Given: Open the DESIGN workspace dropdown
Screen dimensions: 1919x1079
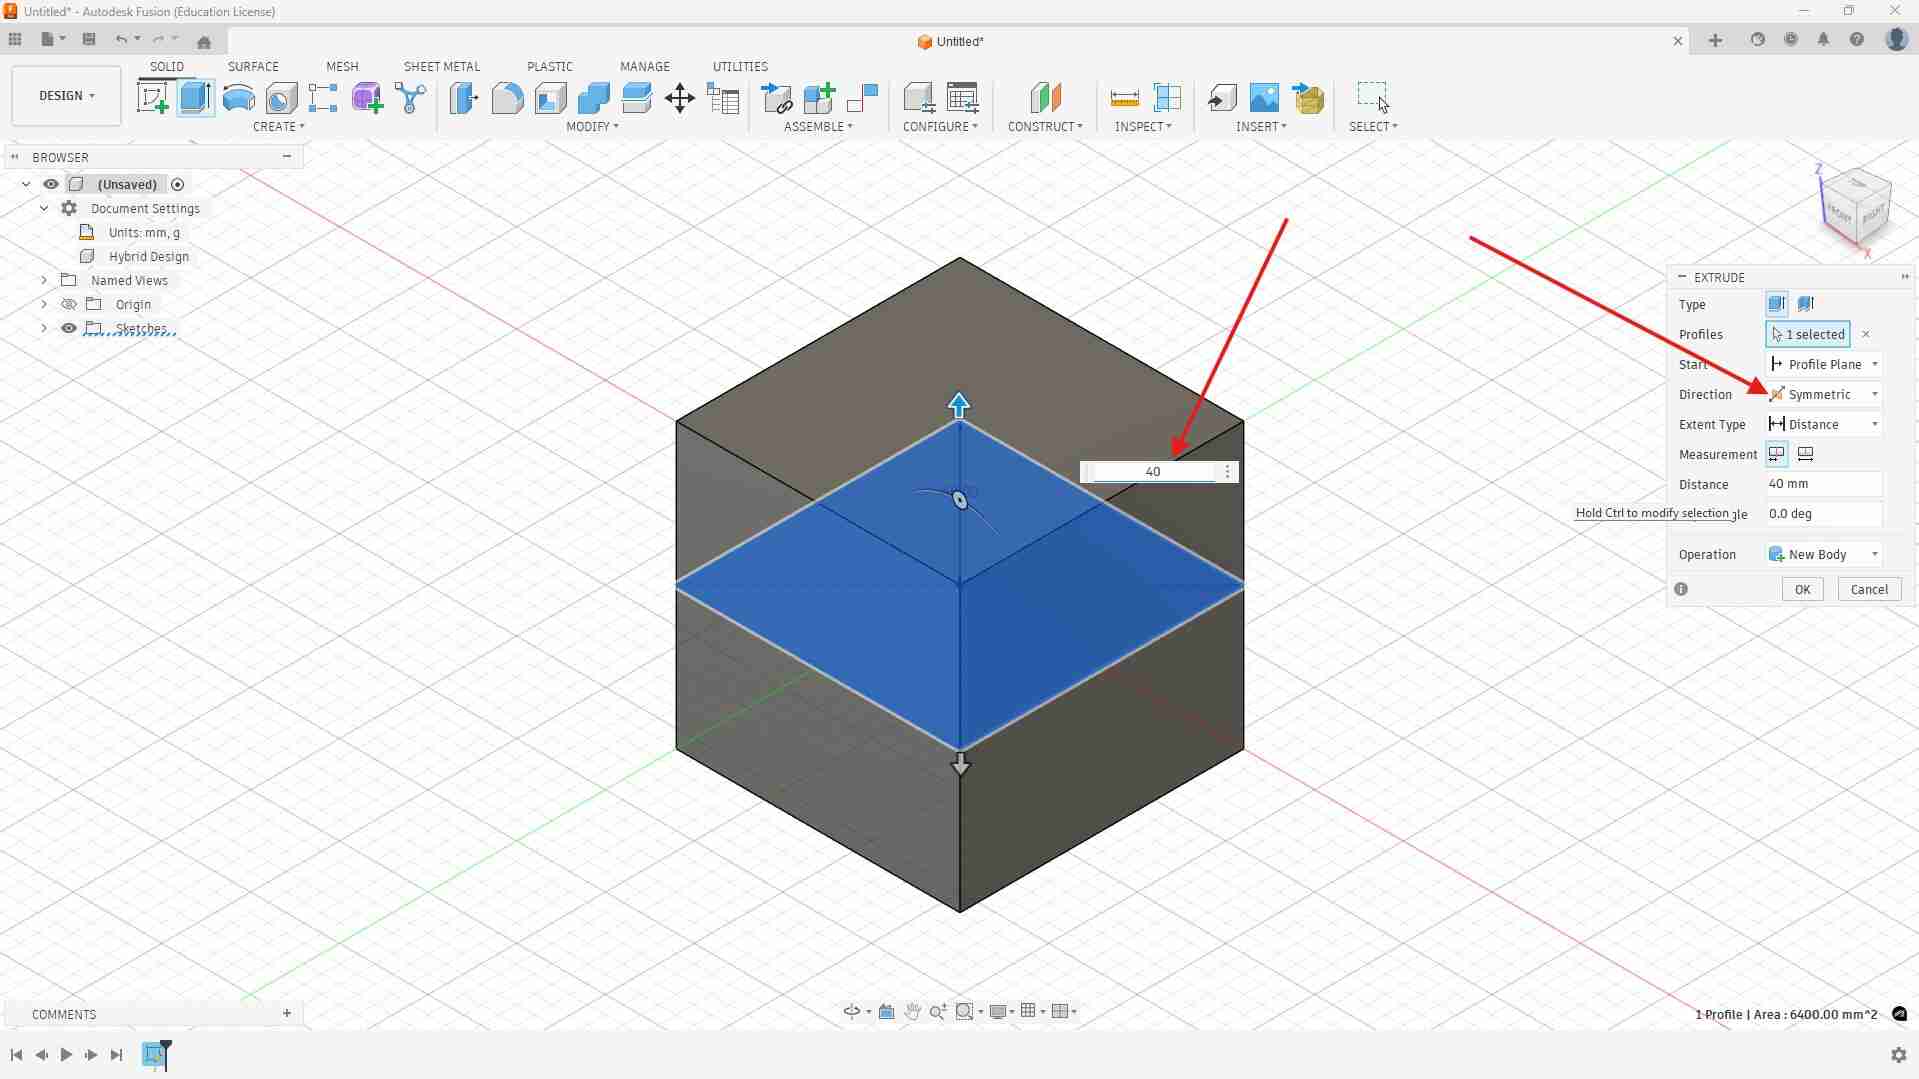Looking at the screenshot, I should [x=67, y=96].
